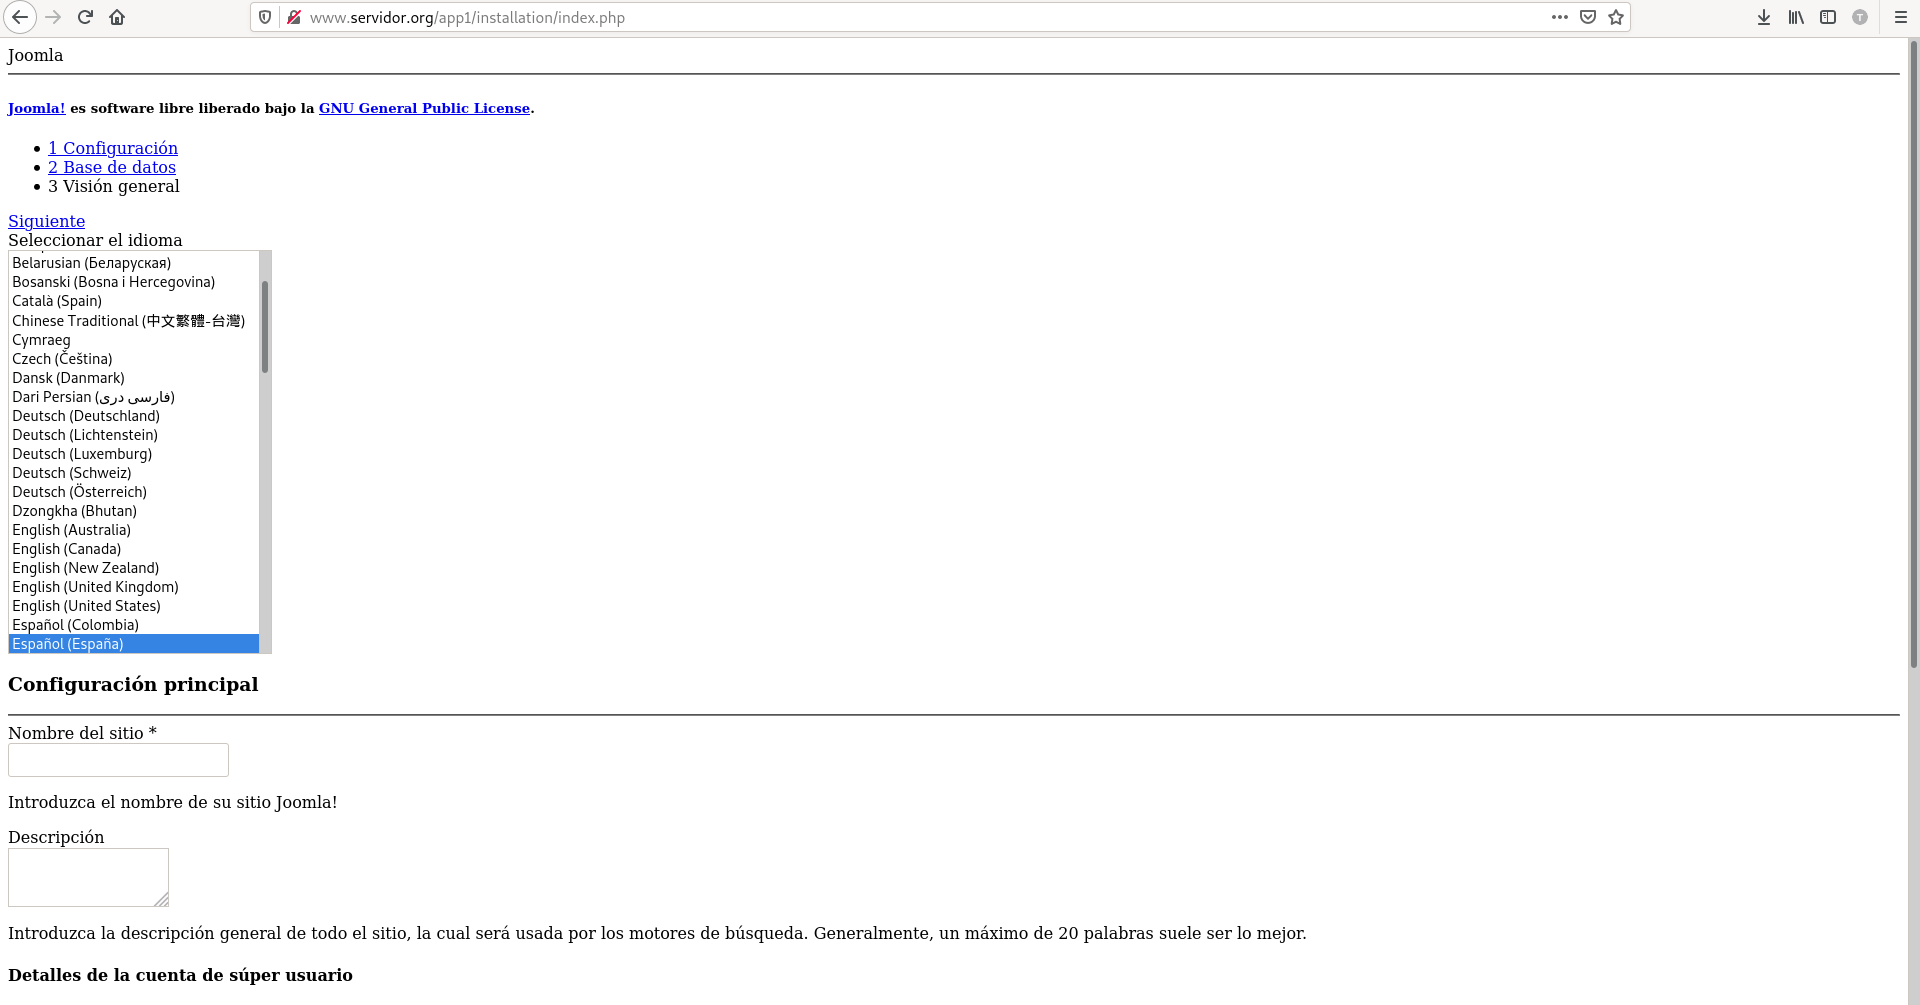Choose Deutsch (Deutschland) language
The height and width of the screenshot is (1005, 1920).
tap(134, 416)
